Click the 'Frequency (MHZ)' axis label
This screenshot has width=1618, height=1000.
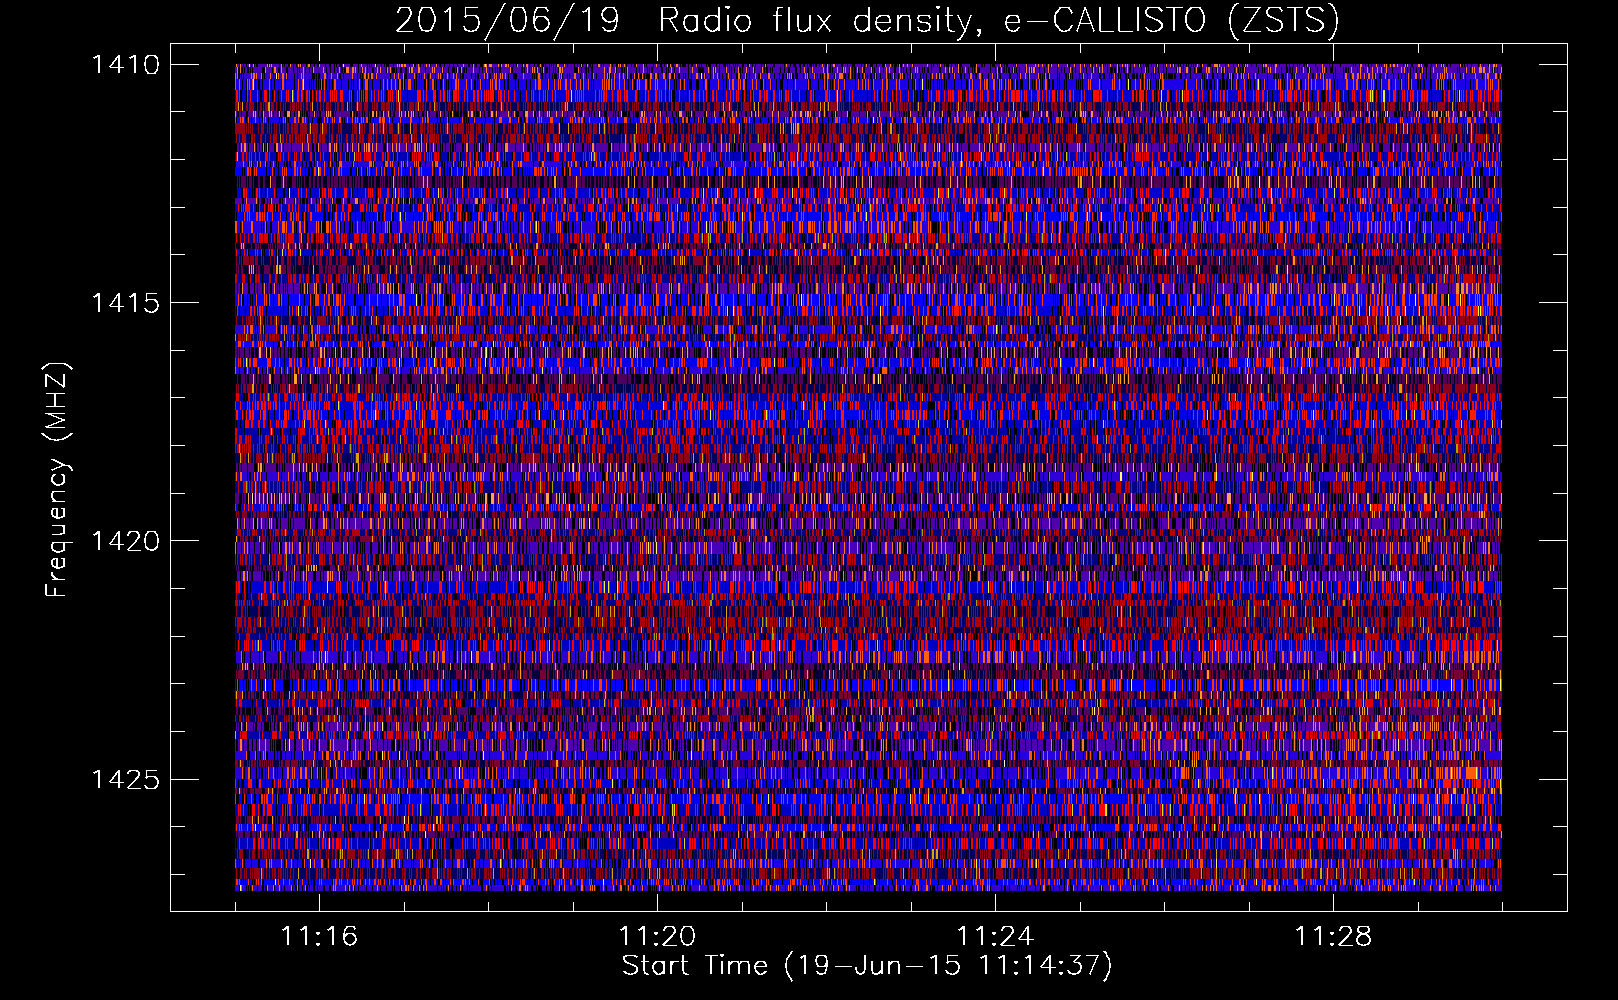[x=57, y=480]
